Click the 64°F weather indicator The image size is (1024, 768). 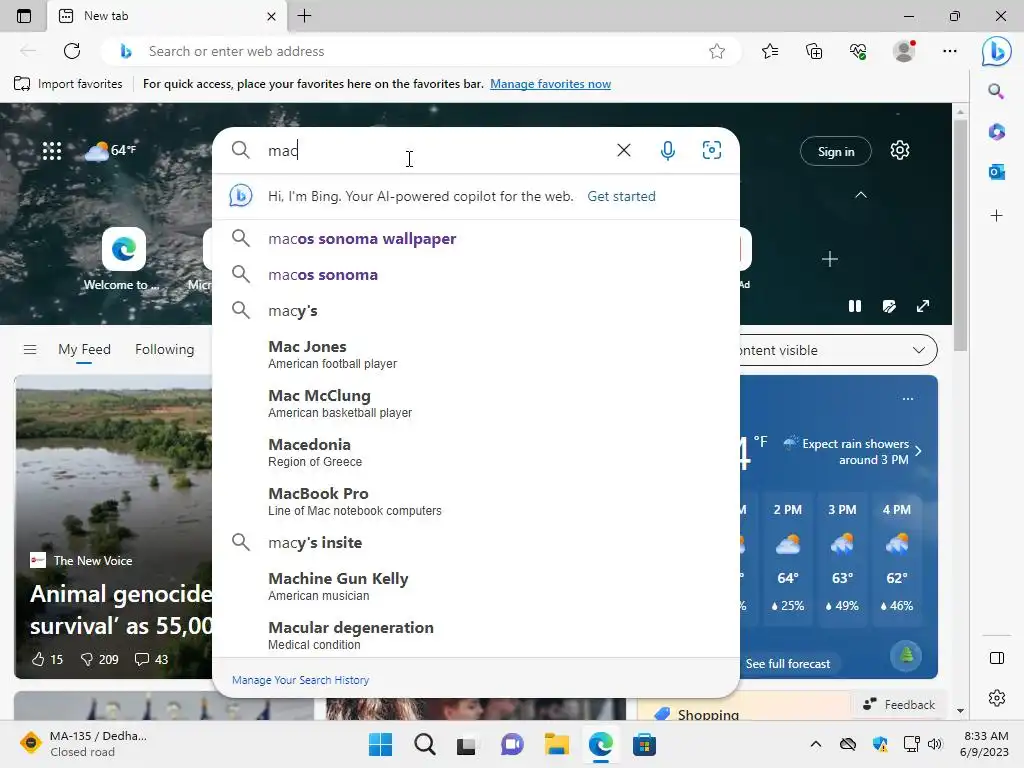111,150
